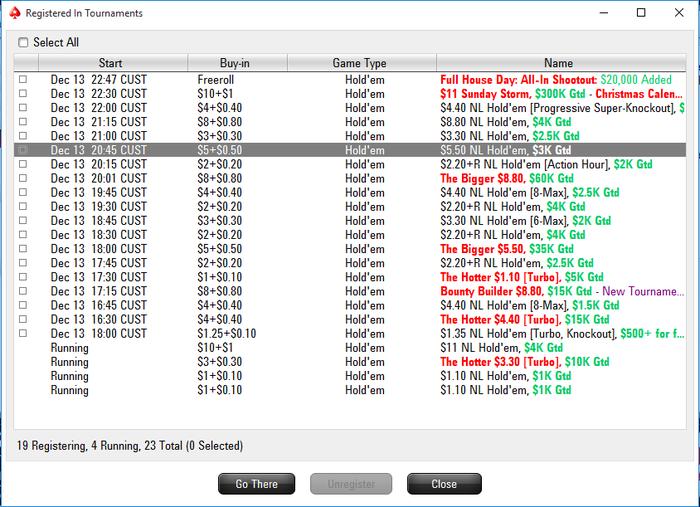The image size is (700, 507).
Task: Click 'Dec 13 22:47 CUST' start time
Action: point(99,80)
